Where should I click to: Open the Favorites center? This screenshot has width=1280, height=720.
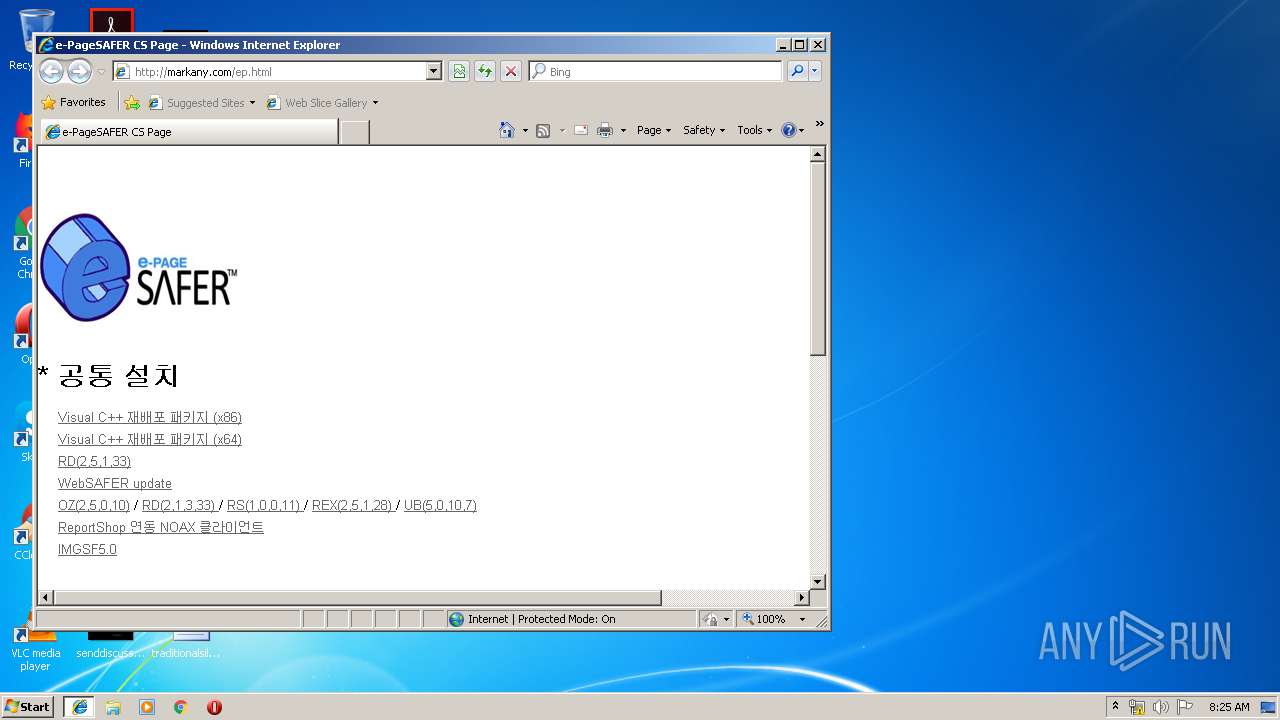[x=73, y=102]
